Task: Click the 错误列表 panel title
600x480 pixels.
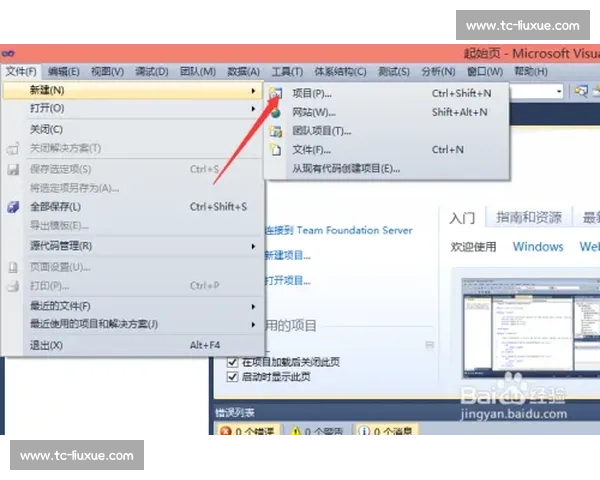Action: (x=235, y=413)
